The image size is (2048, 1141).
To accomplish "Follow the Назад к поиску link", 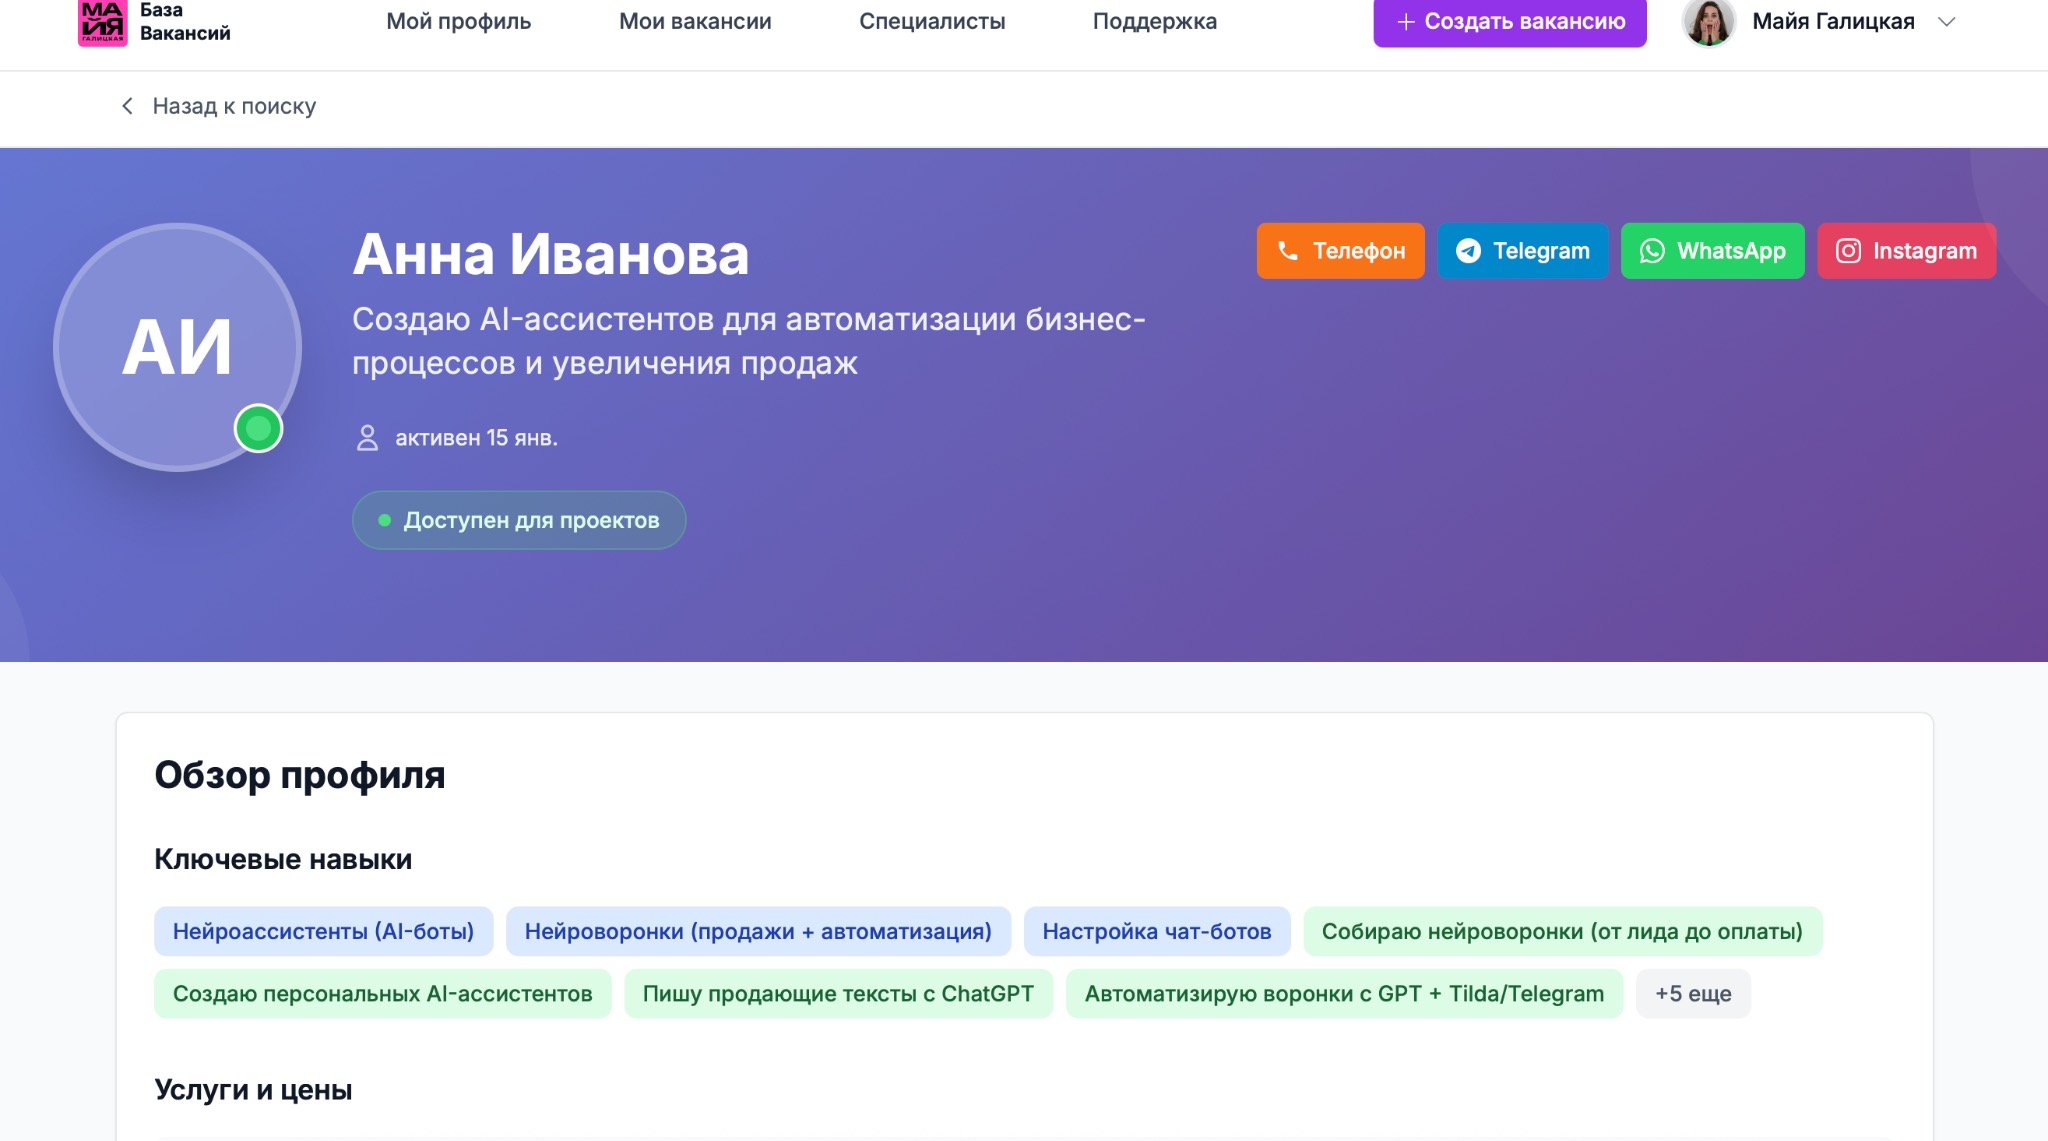I will click(x=233, y=105).
